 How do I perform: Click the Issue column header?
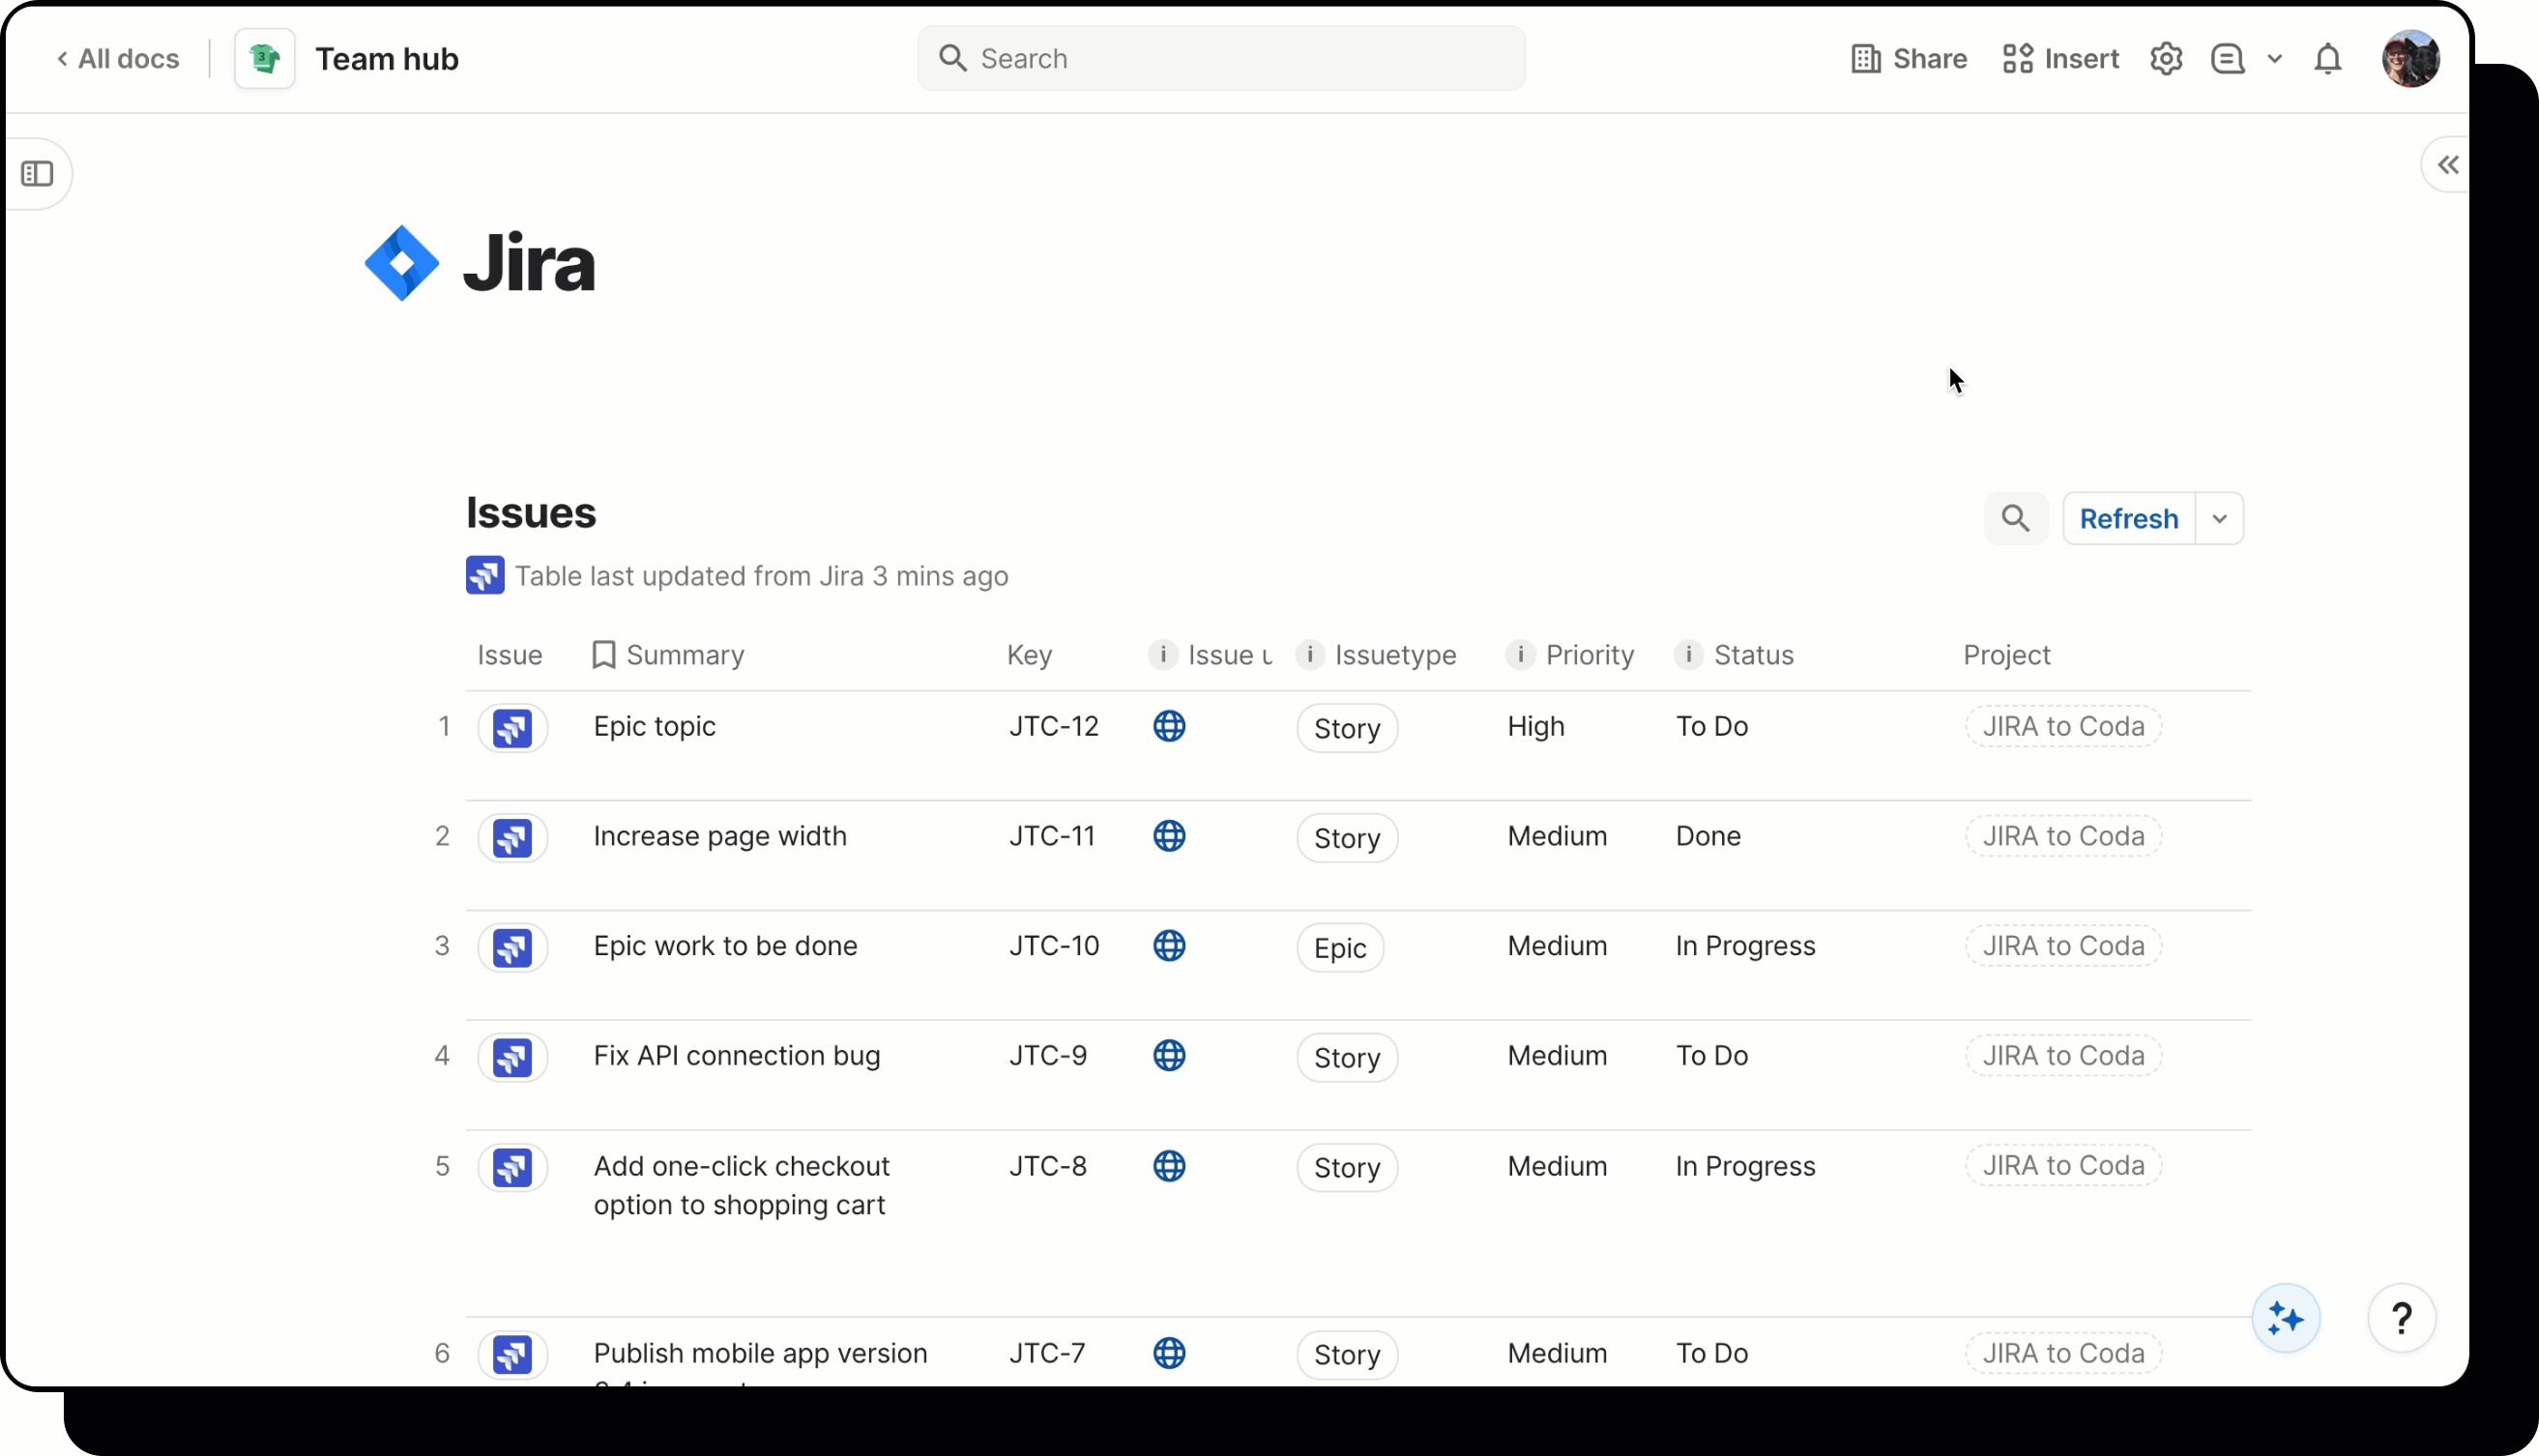(x=509, y=655)
